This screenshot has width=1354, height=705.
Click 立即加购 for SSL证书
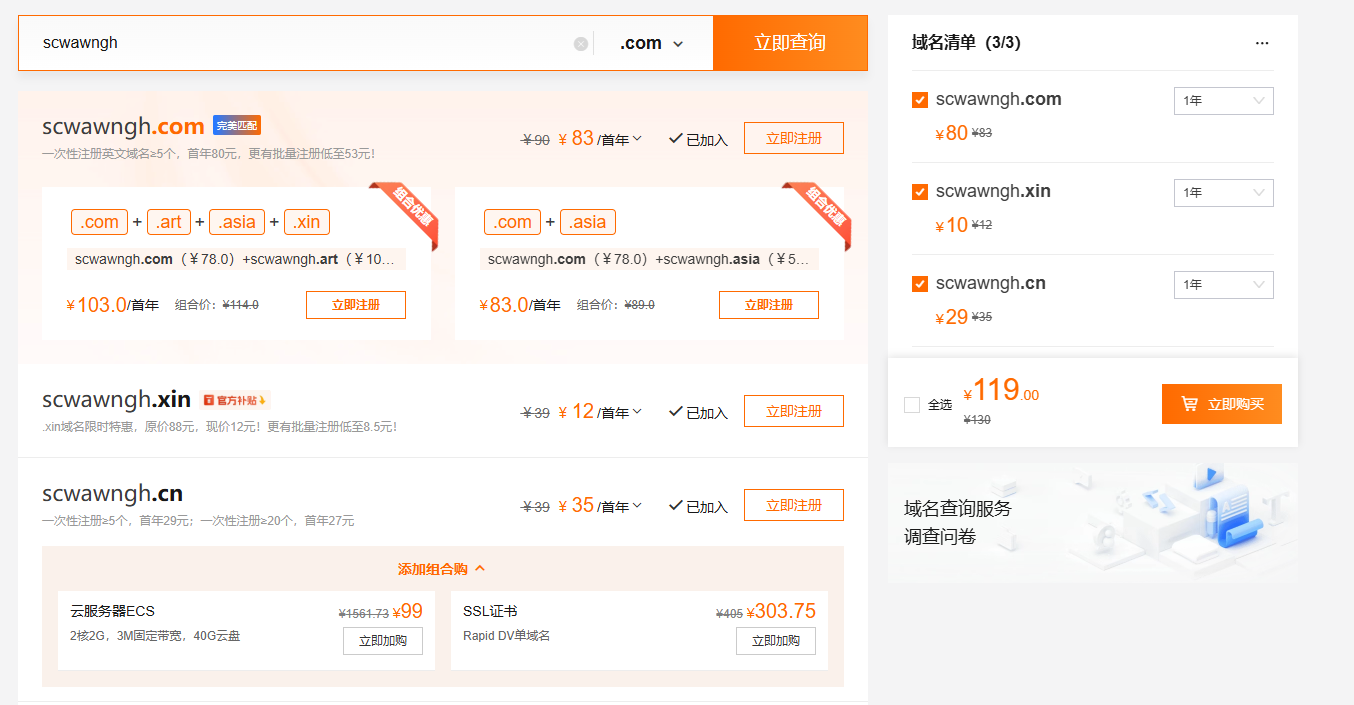[776, 641]
